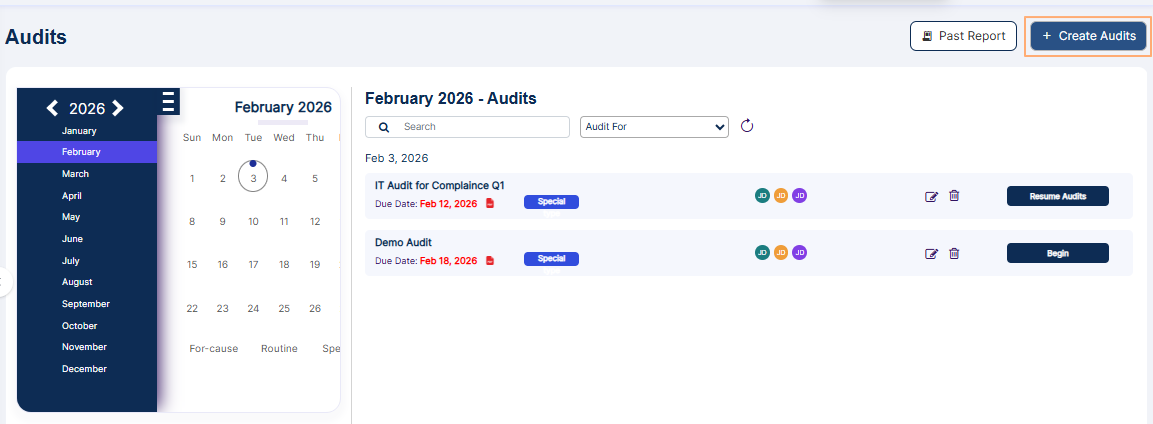Edit the Demo Audit entry

[x=932, y=254]
